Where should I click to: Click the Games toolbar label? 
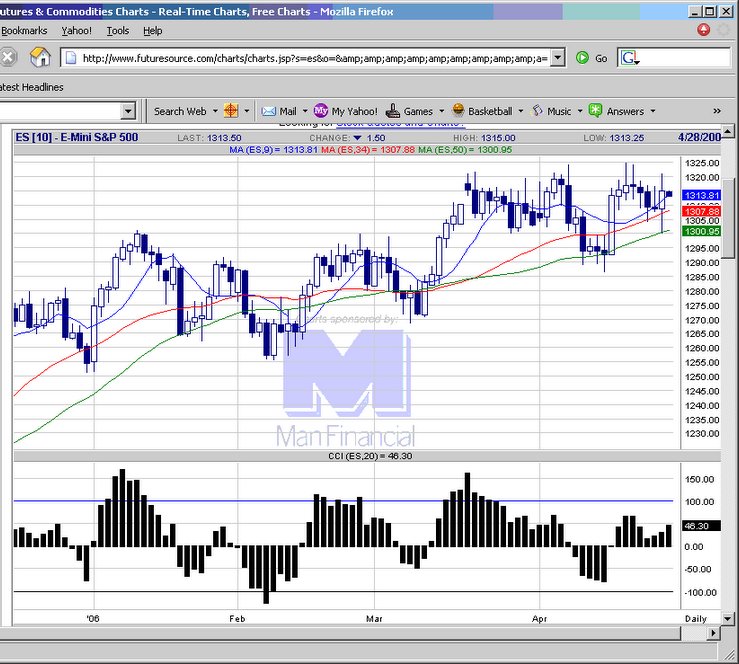tap(418, 111)
